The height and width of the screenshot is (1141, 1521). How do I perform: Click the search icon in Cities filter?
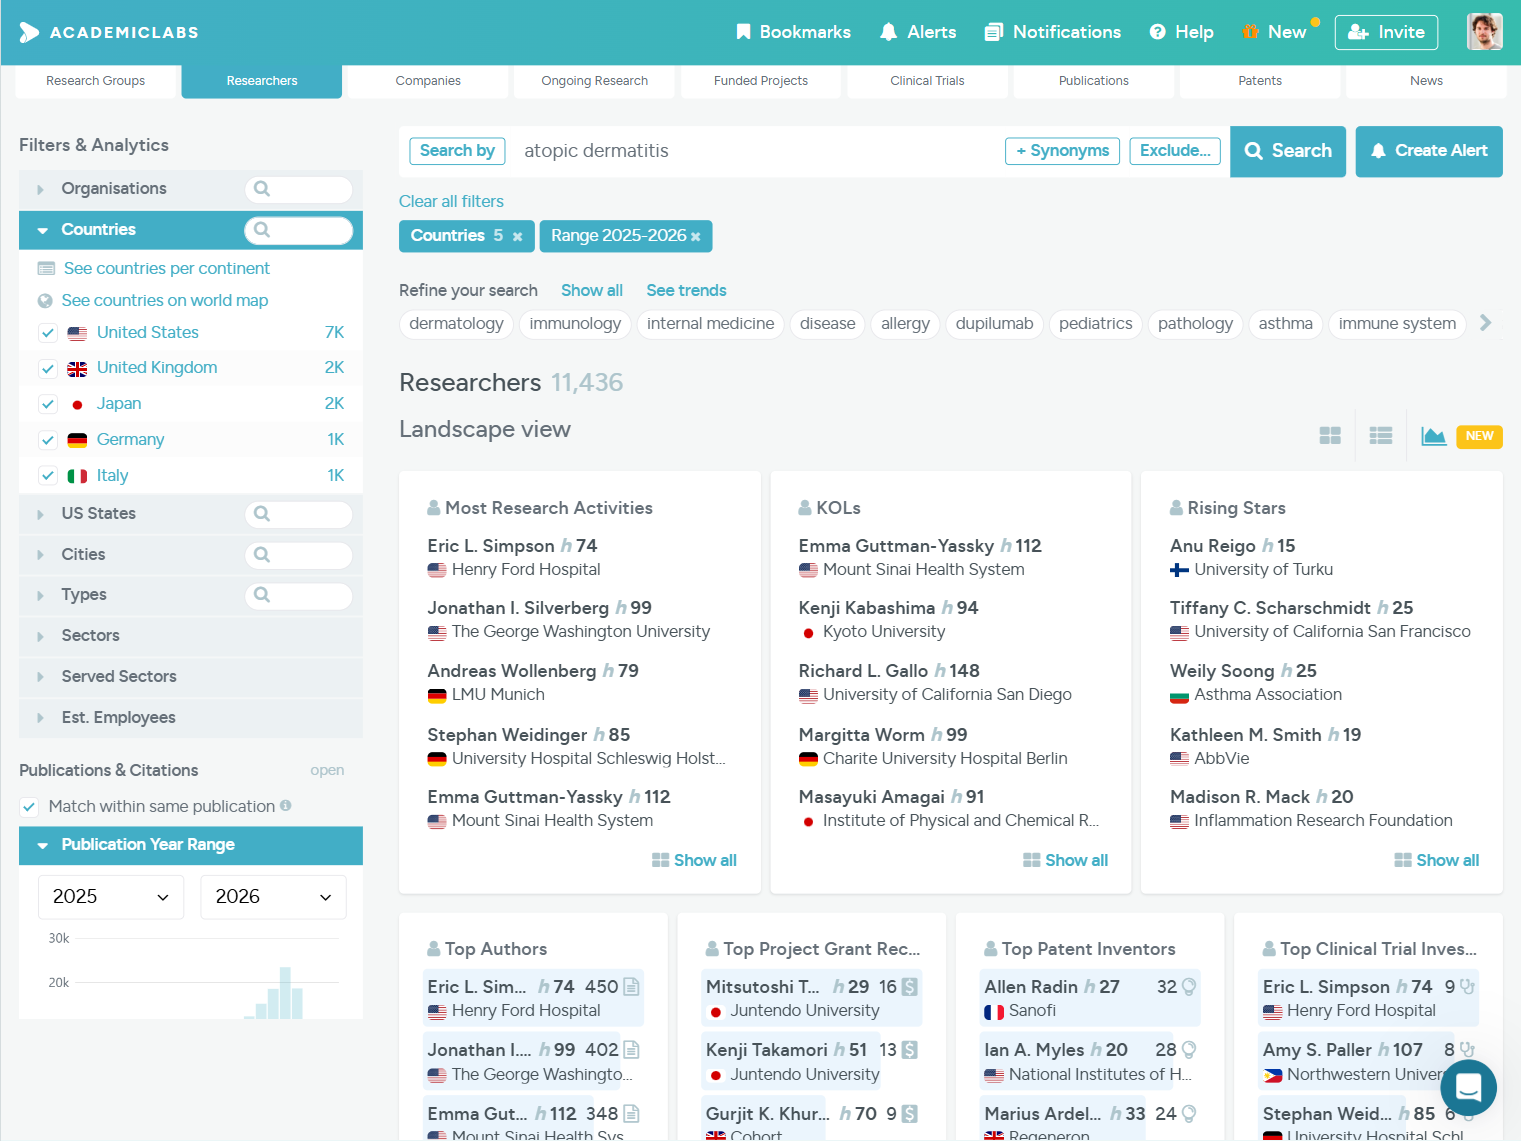pos(262,555)
